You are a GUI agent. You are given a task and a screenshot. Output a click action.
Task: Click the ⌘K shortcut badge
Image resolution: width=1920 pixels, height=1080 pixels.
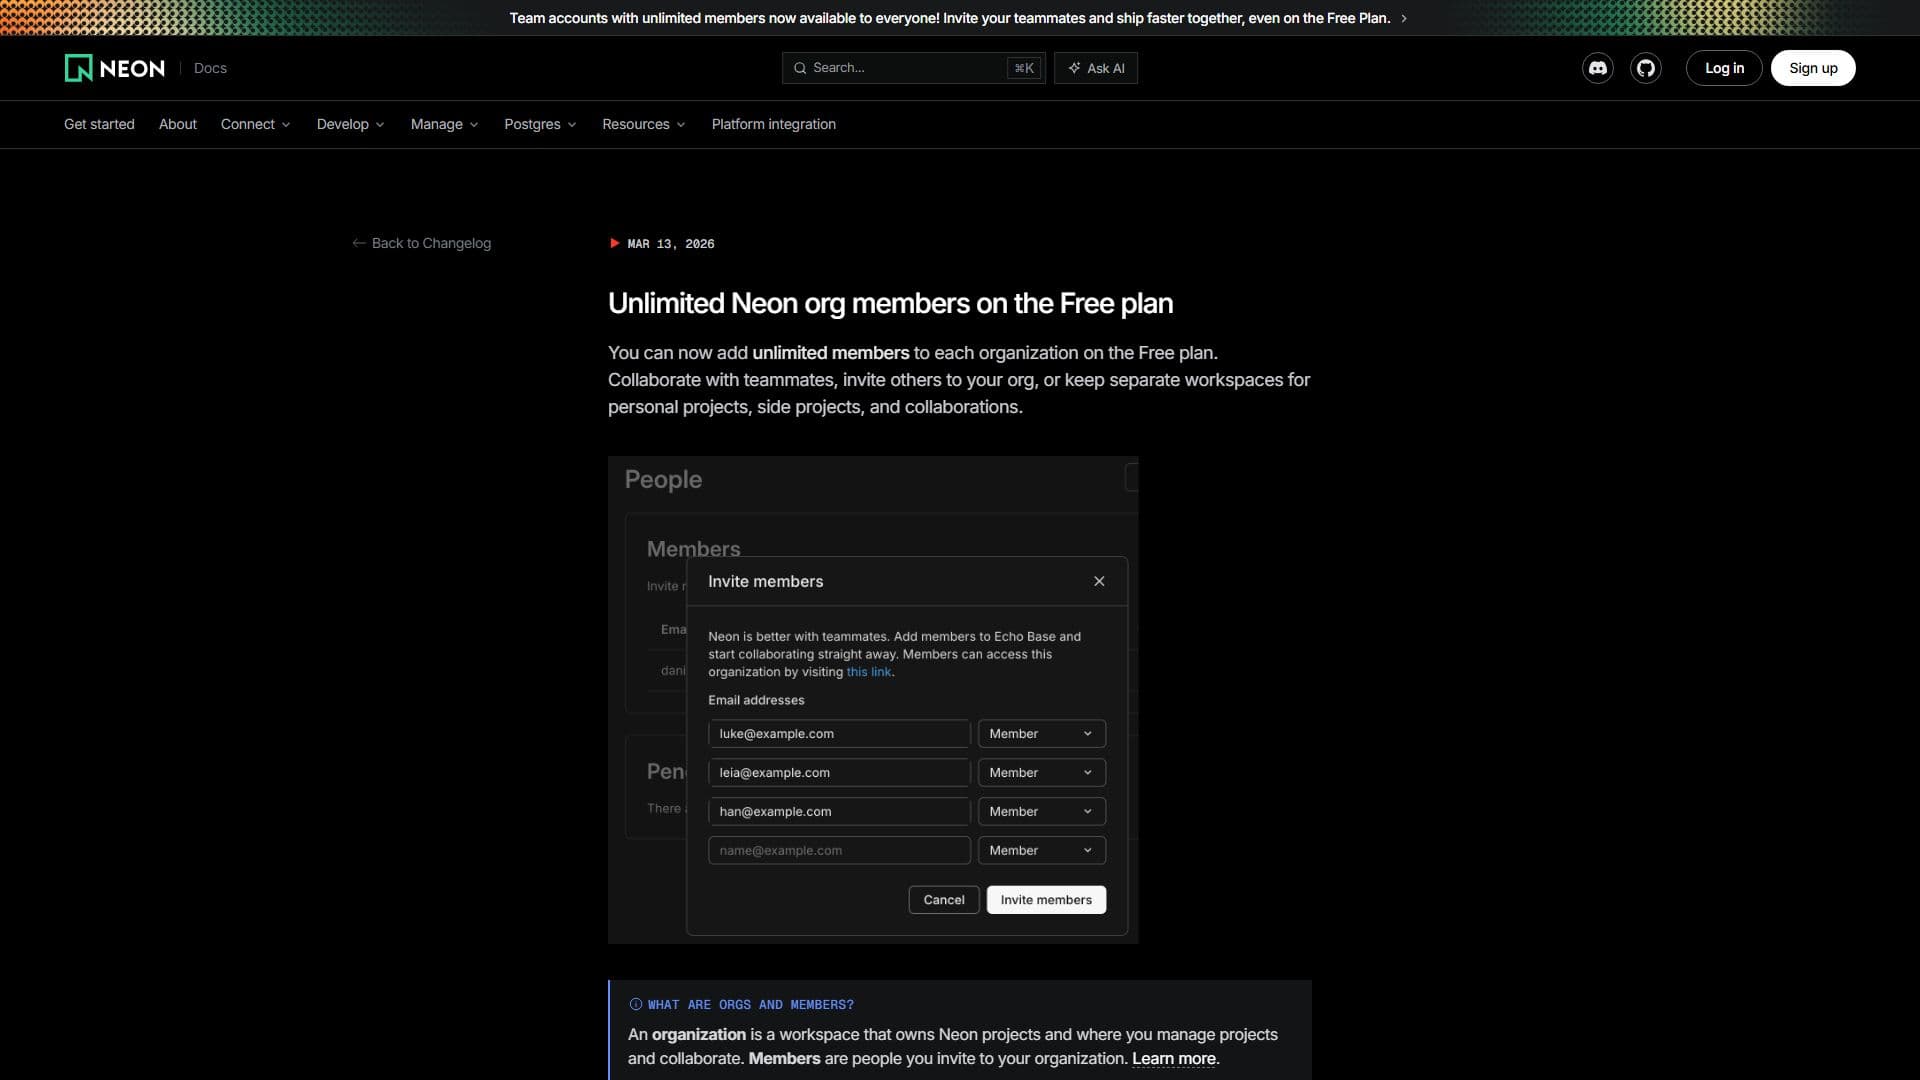(x=1024, y=68)
